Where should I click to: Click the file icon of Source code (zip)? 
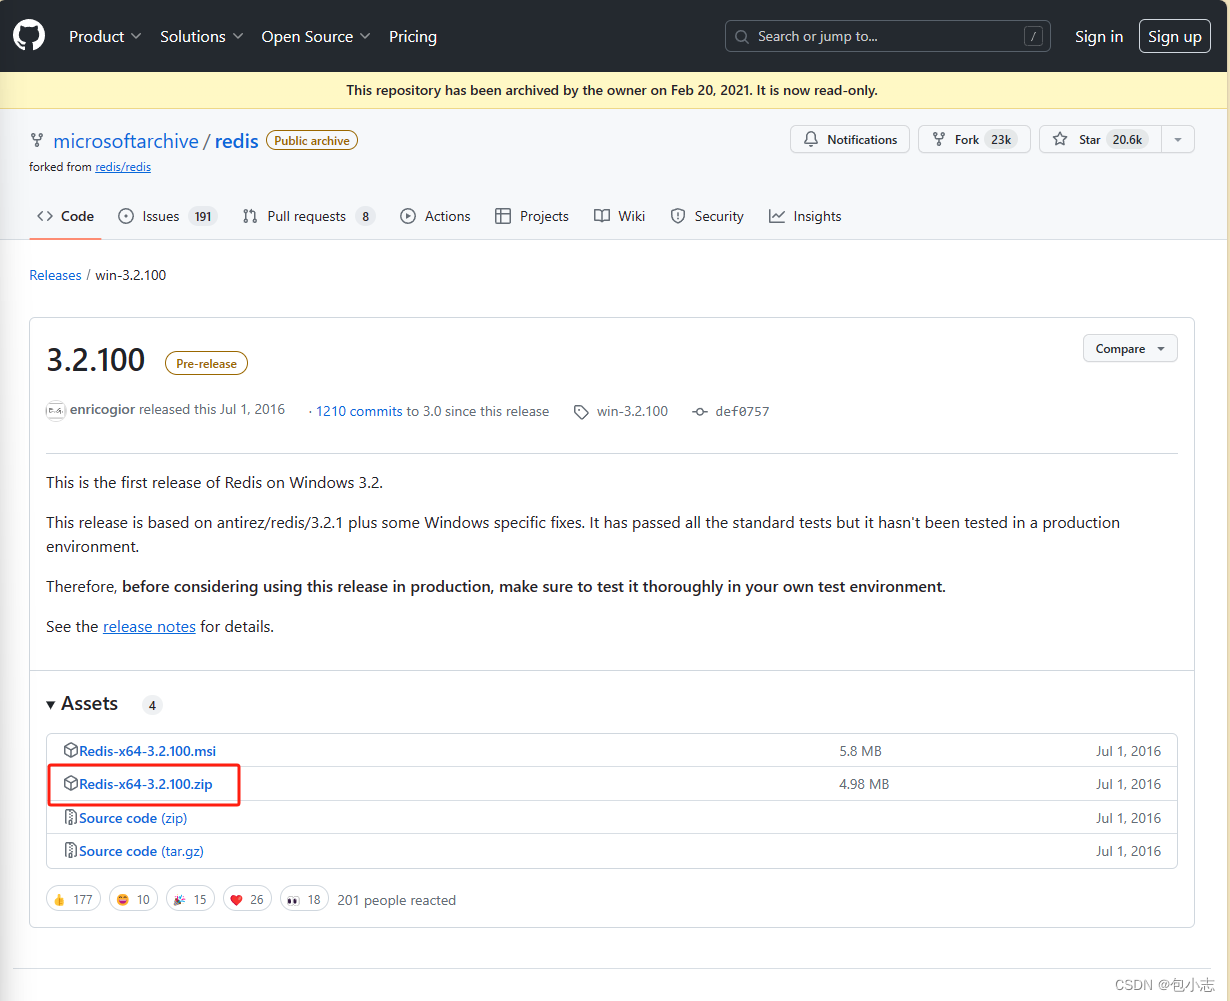[71, 817]
